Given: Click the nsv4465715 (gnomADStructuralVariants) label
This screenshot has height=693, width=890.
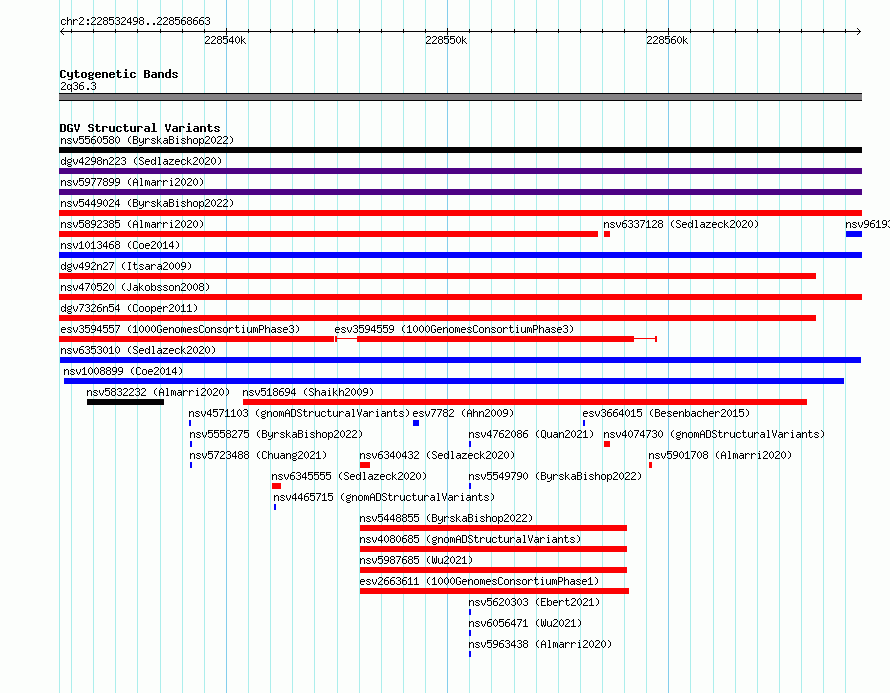Looking at the screenshot, I should click(384, 497).
